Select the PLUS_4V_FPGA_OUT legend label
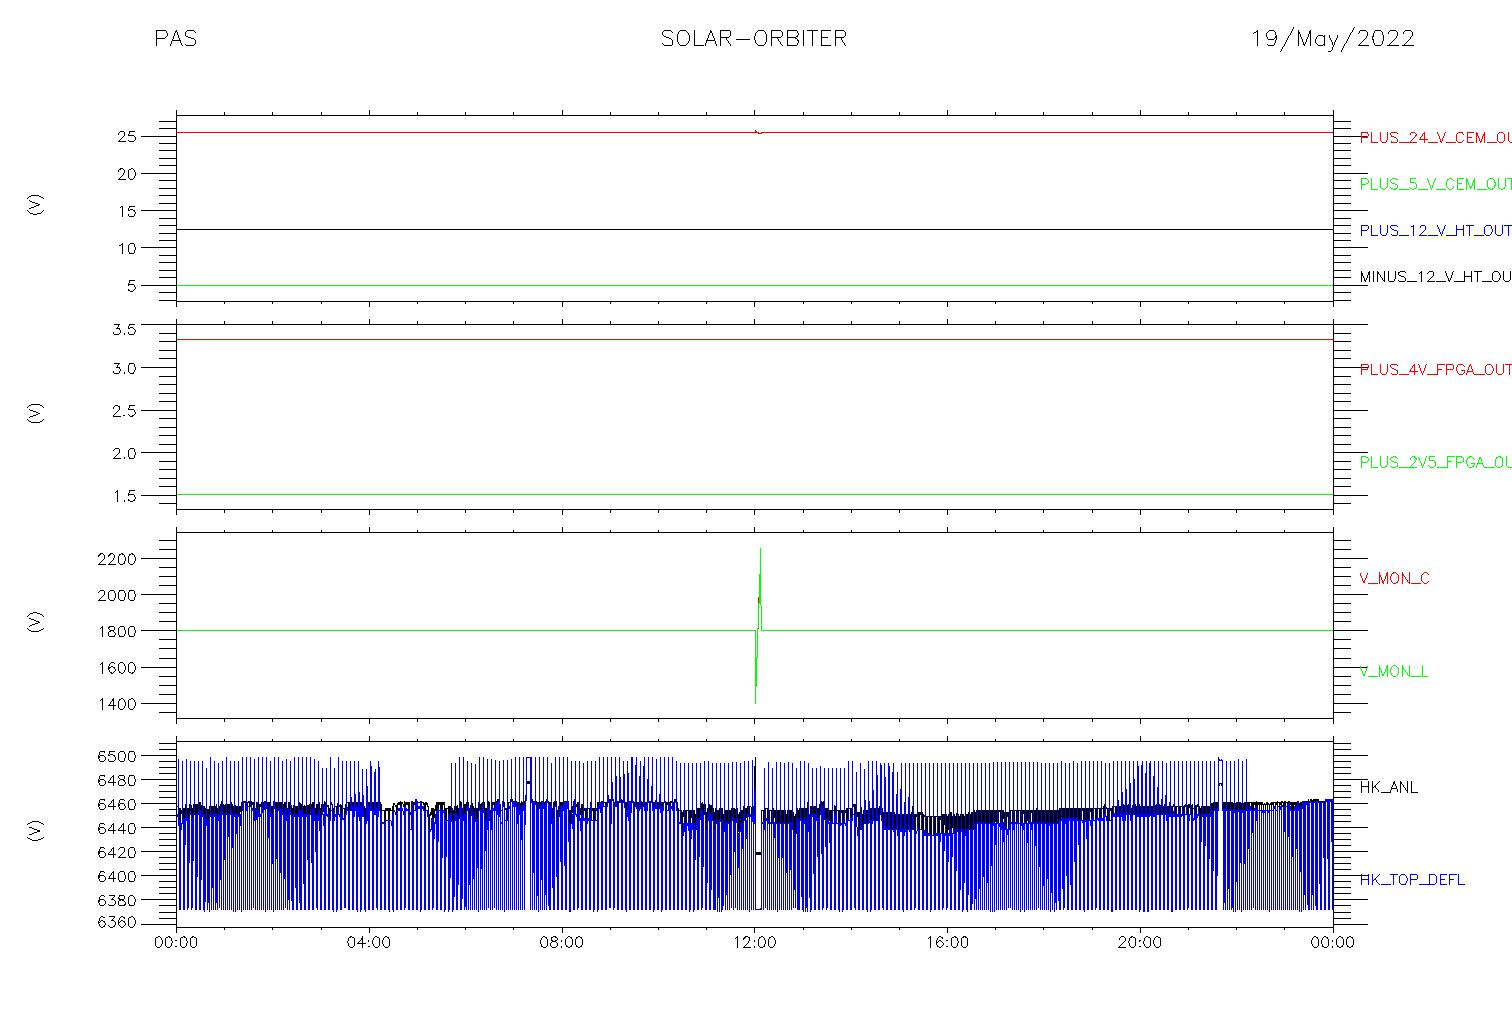This screenshot has height=1020, width=1512. [1435, 370]
